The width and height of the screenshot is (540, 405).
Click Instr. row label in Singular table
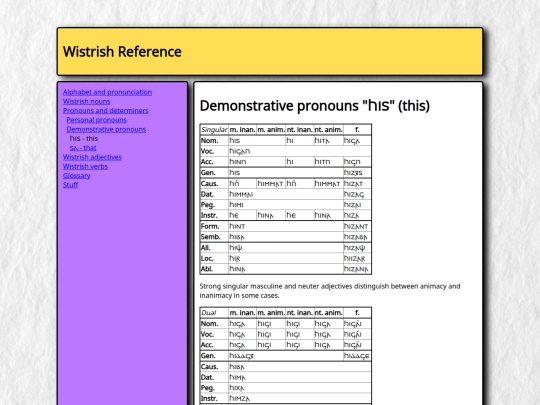pyautogui.click(x=214, y=216)
